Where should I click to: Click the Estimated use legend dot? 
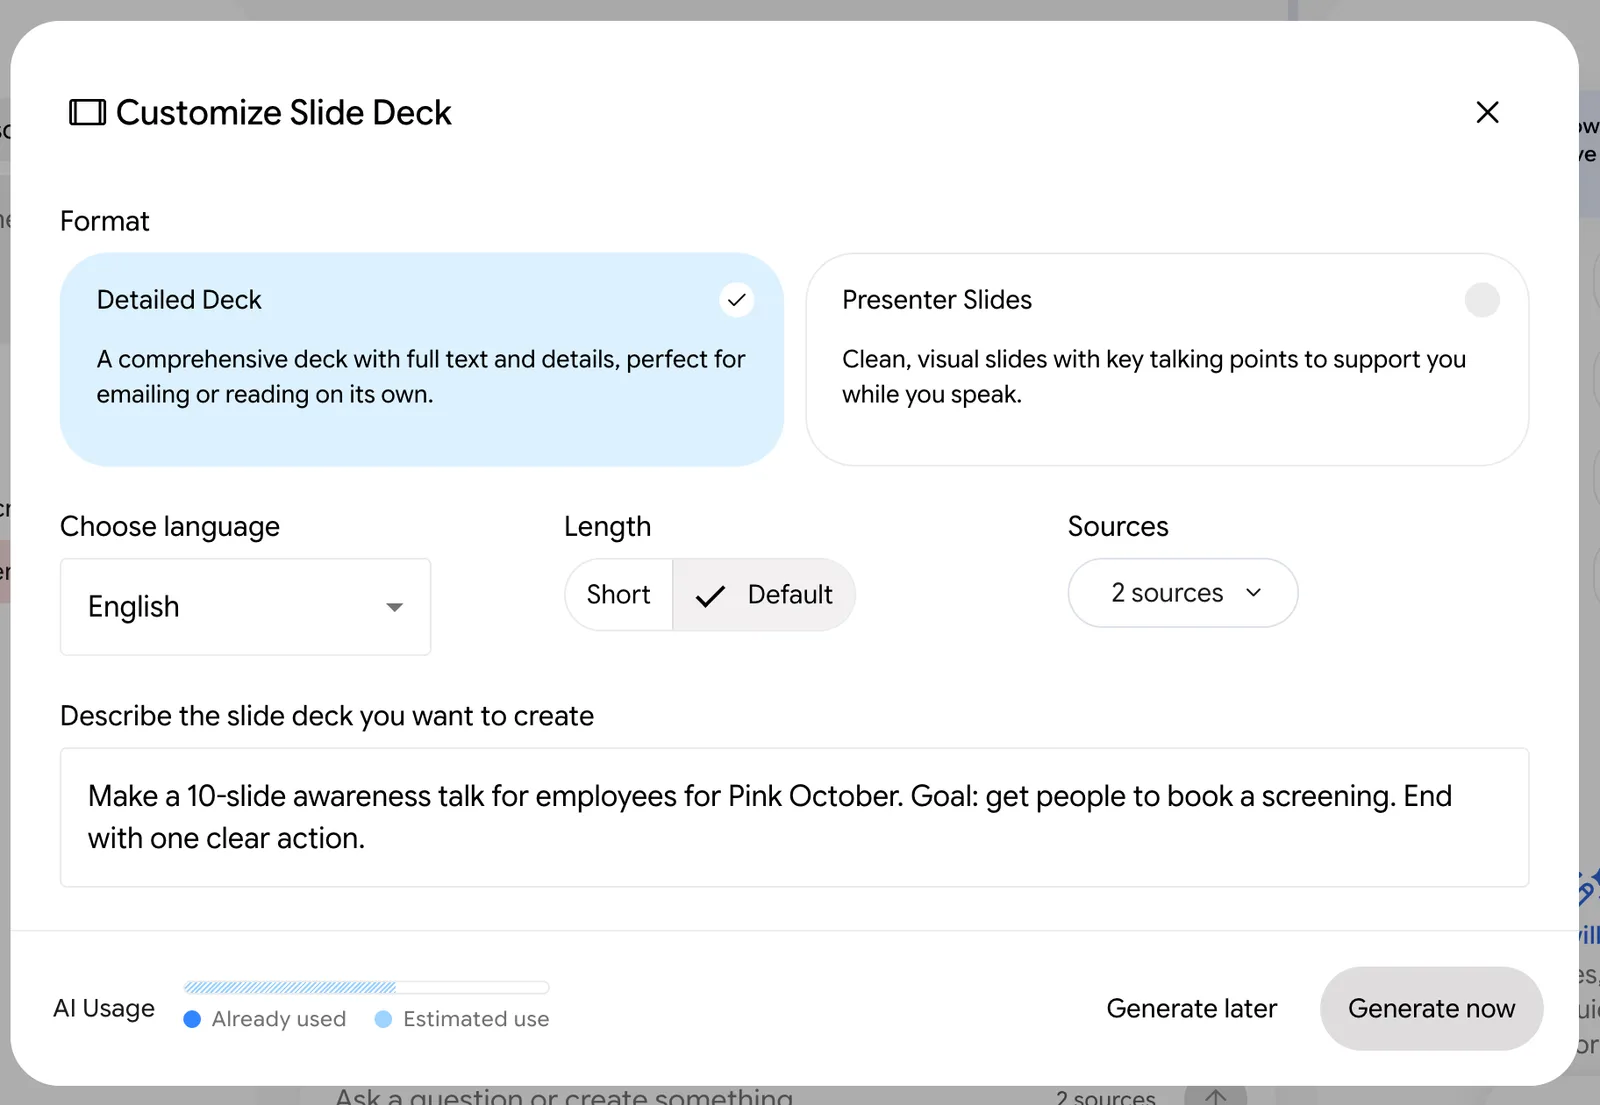(x=383, y=1019)
